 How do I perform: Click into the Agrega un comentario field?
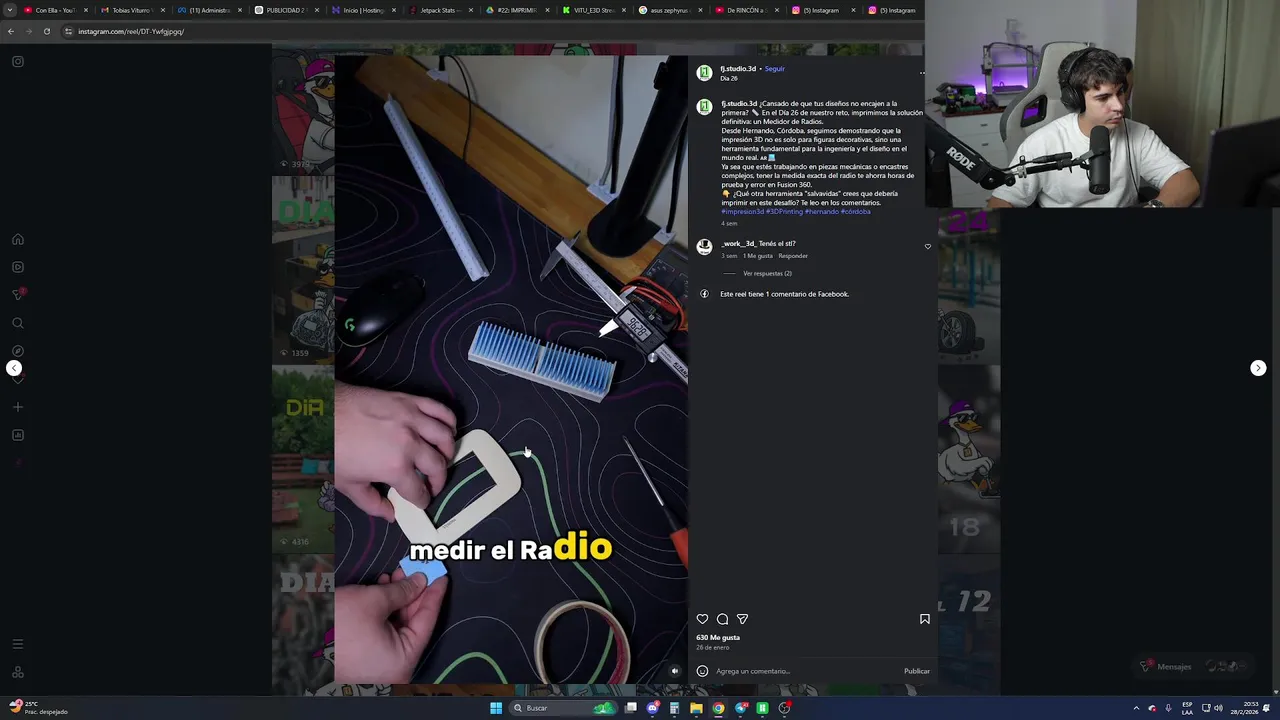point(808,671)
